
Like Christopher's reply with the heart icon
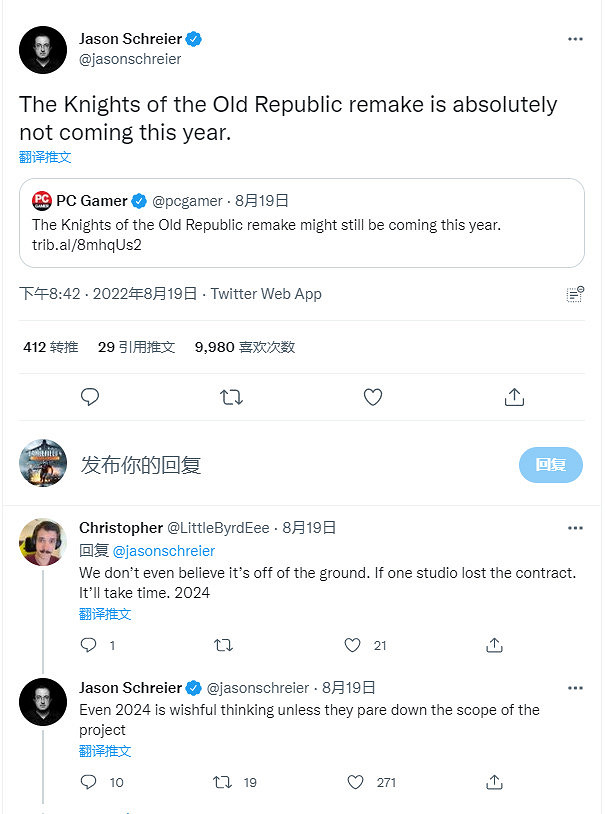(352, 645)
